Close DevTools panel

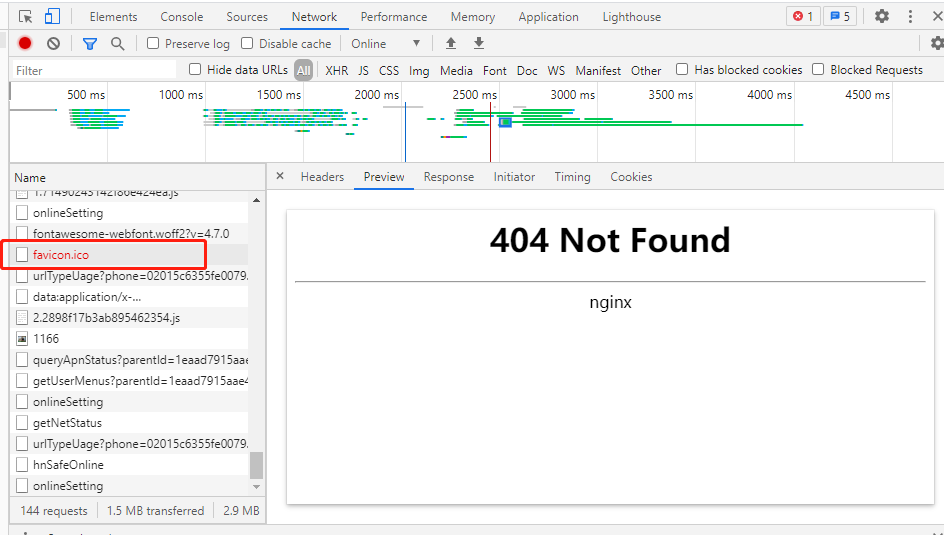coord(937,16)
